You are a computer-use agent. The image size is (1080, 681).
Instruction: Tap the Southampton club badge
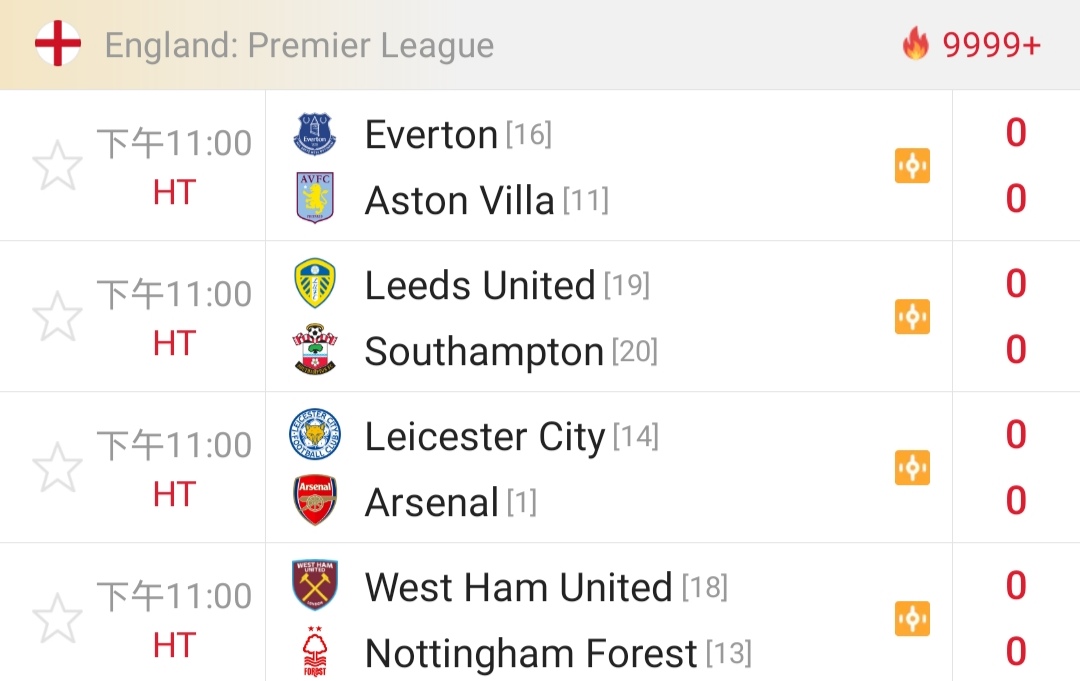coord(315,350)
